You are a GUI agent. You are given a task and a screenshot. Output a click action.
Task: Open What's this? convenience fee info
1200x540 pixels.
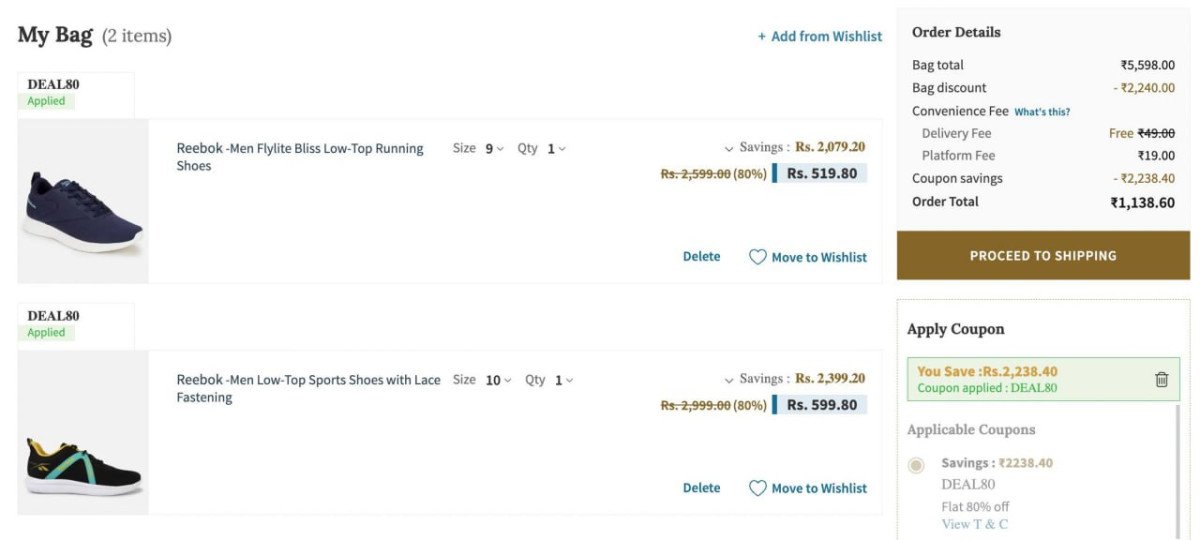(x=1042, y=112)
